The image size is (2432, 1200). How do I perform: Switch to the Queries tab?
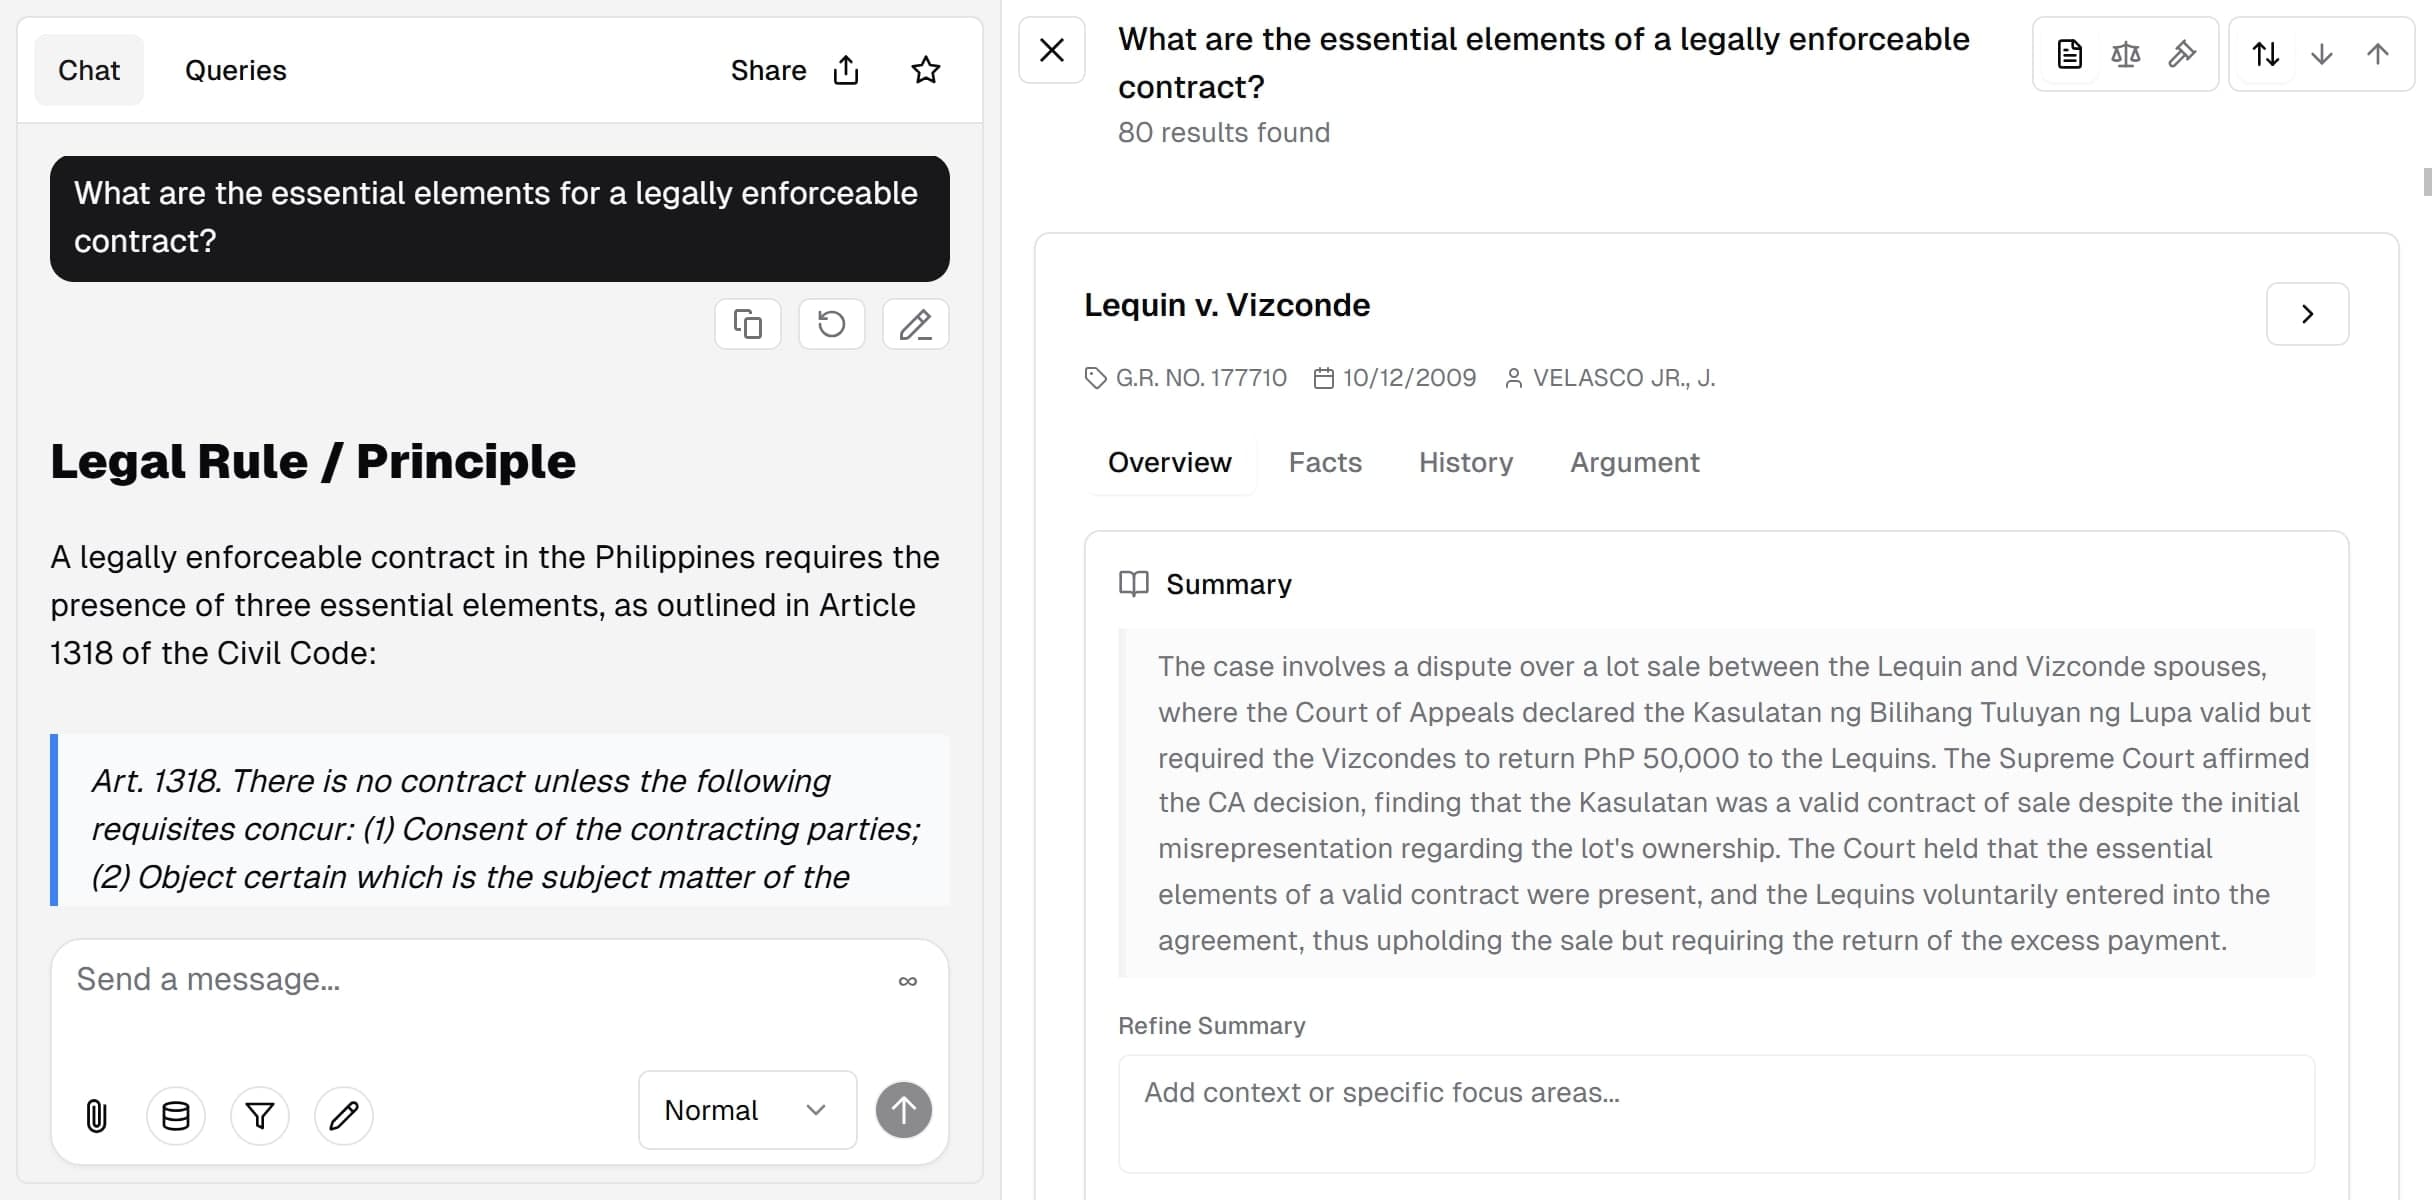[236, 70]
